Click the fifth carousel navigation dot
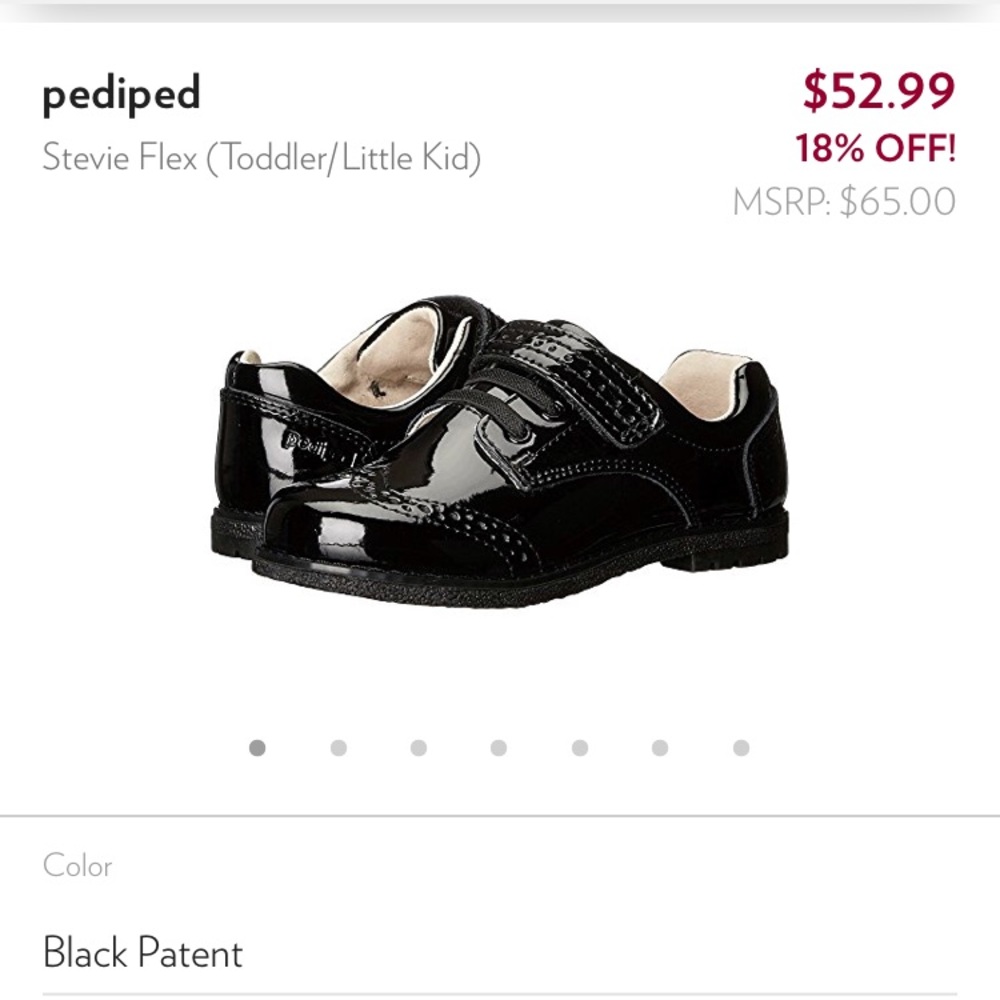The image size is (1000, 1000). tap(578, 746)
